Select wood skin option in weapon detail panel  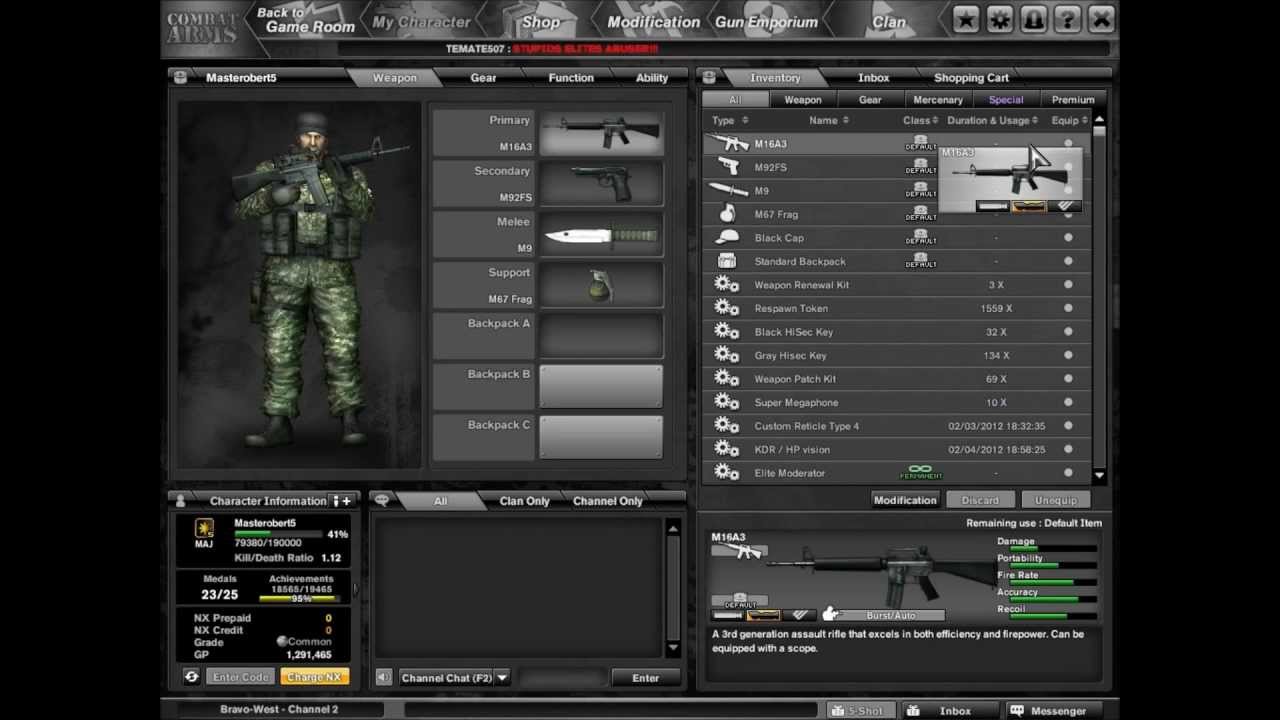point(764,615)
